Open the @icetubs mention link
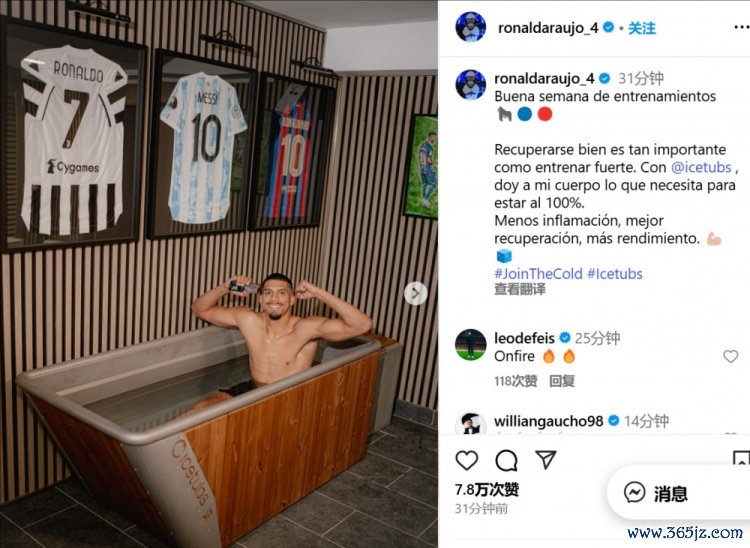This screenshot has width=750, height=548. [701, 167]
